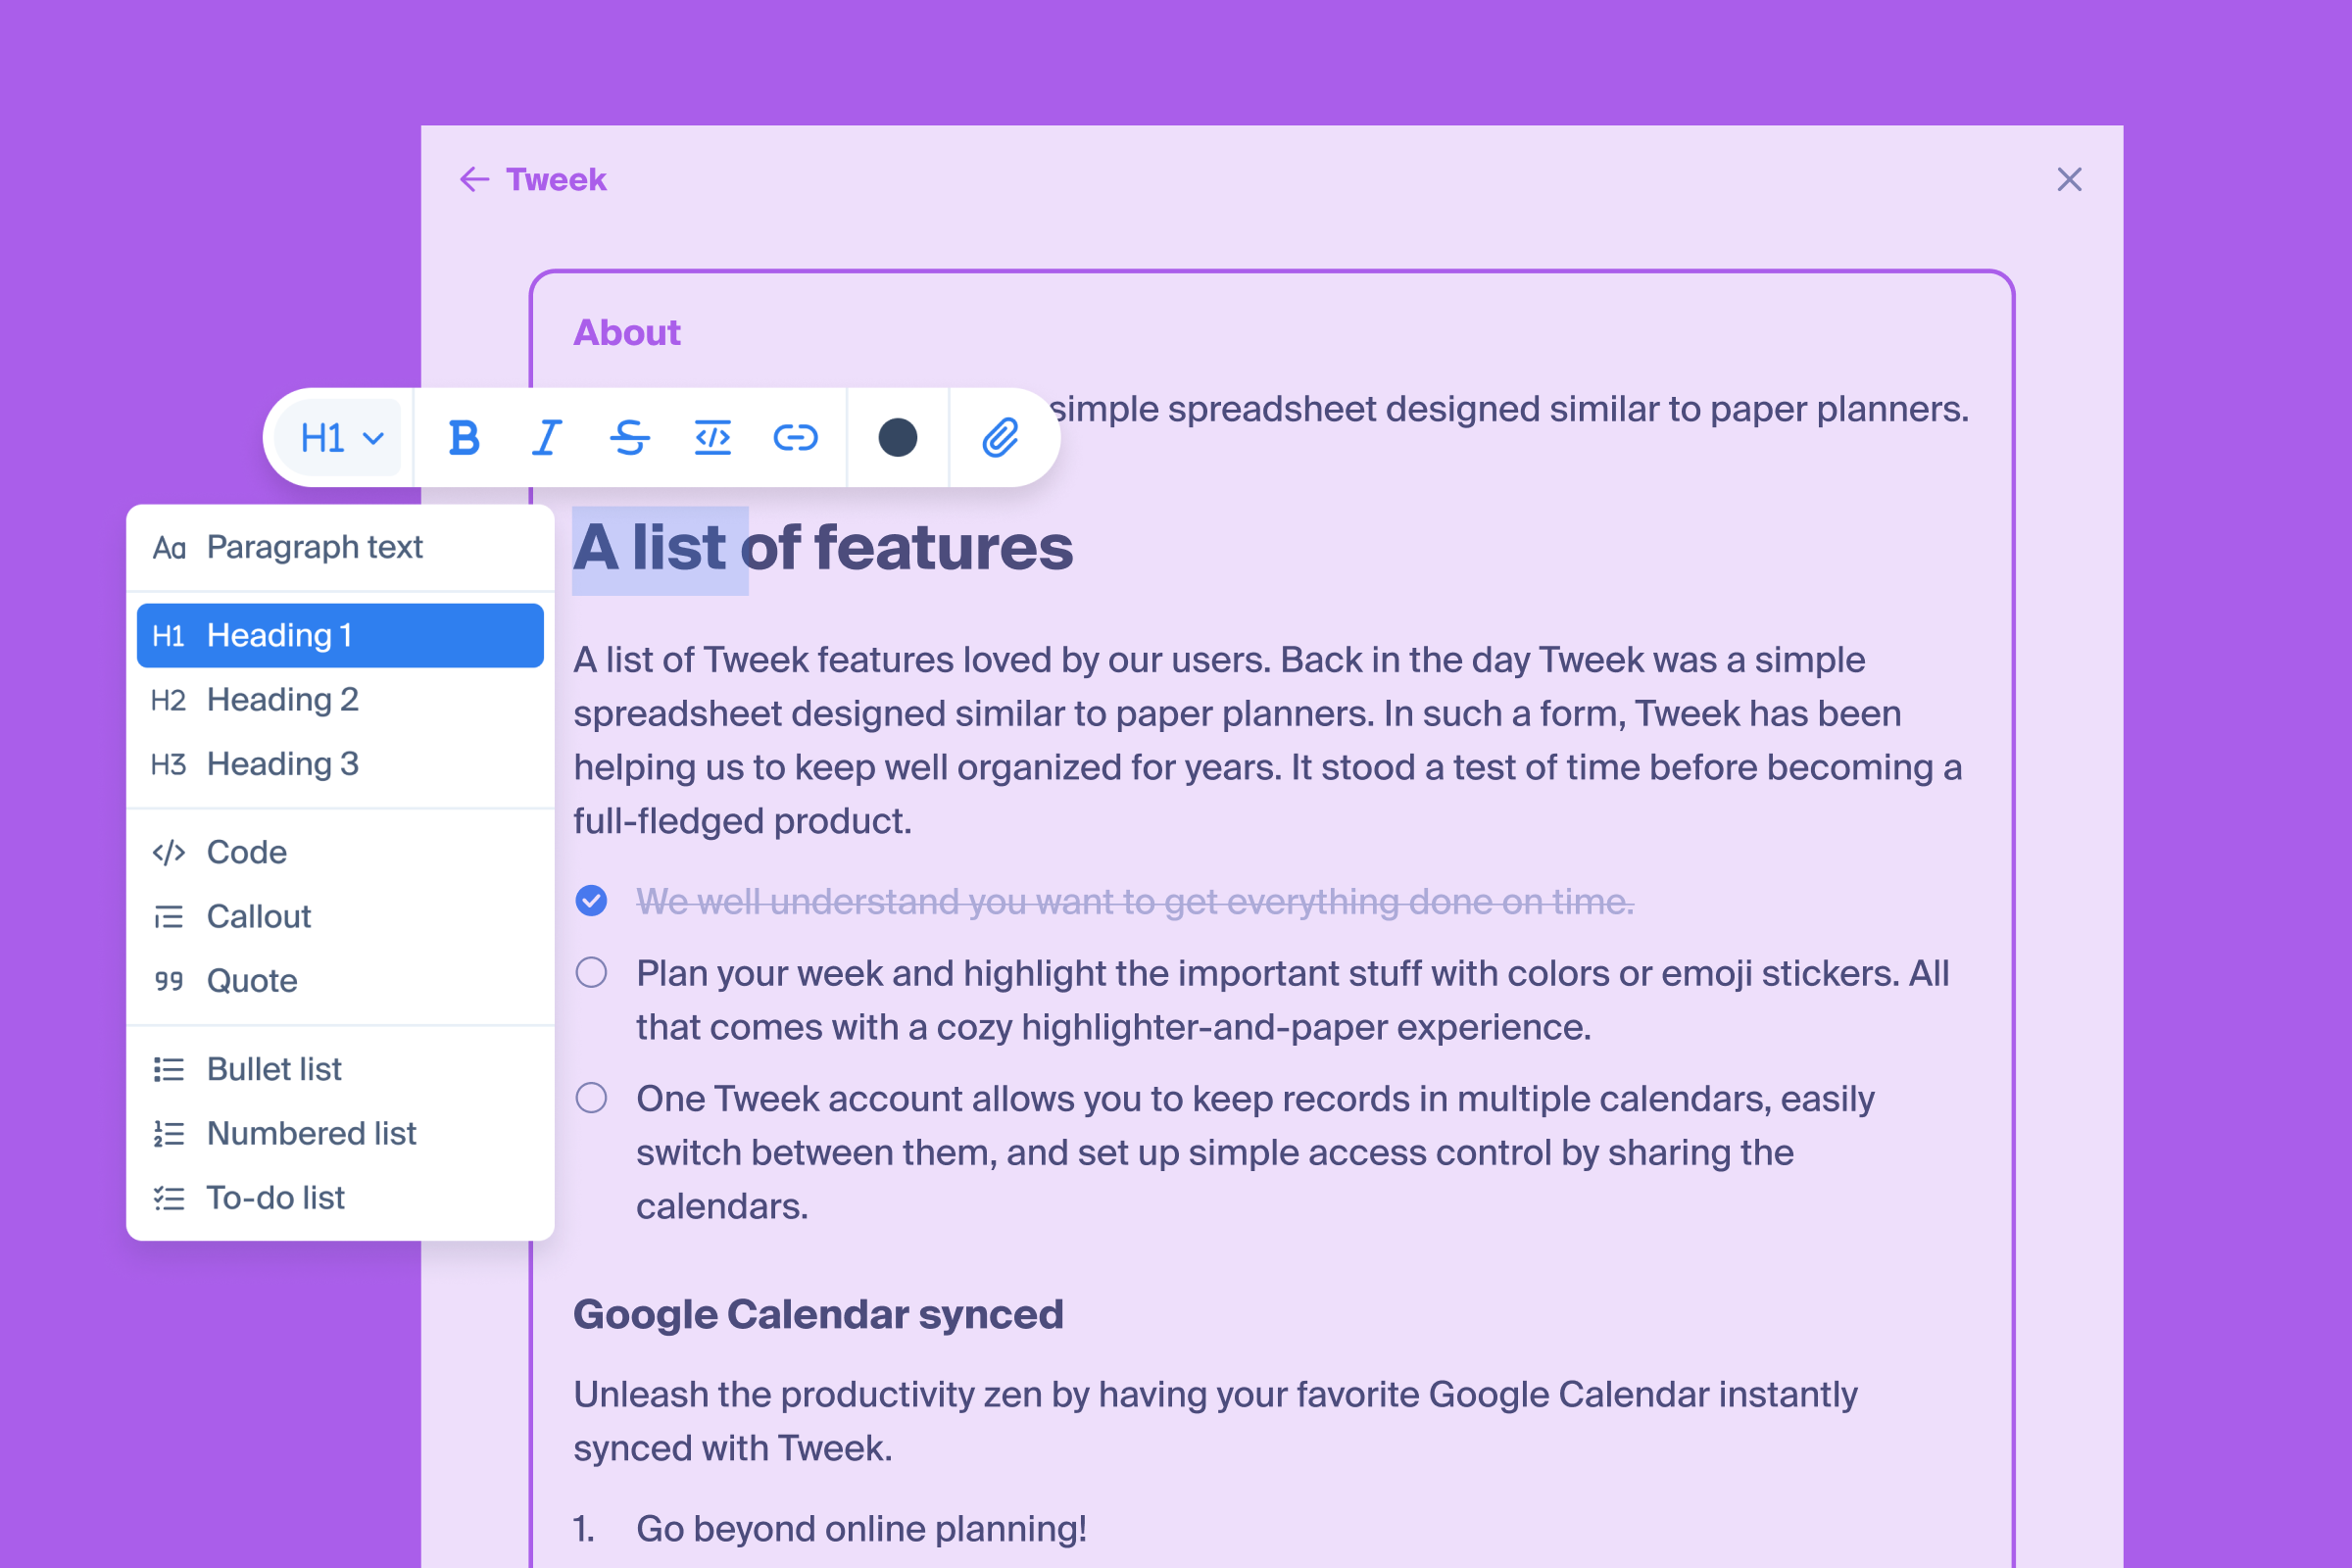Screen dimensions: 2352x1568
Task: Open the H1 text style dropdown
Action: [340, 438]
